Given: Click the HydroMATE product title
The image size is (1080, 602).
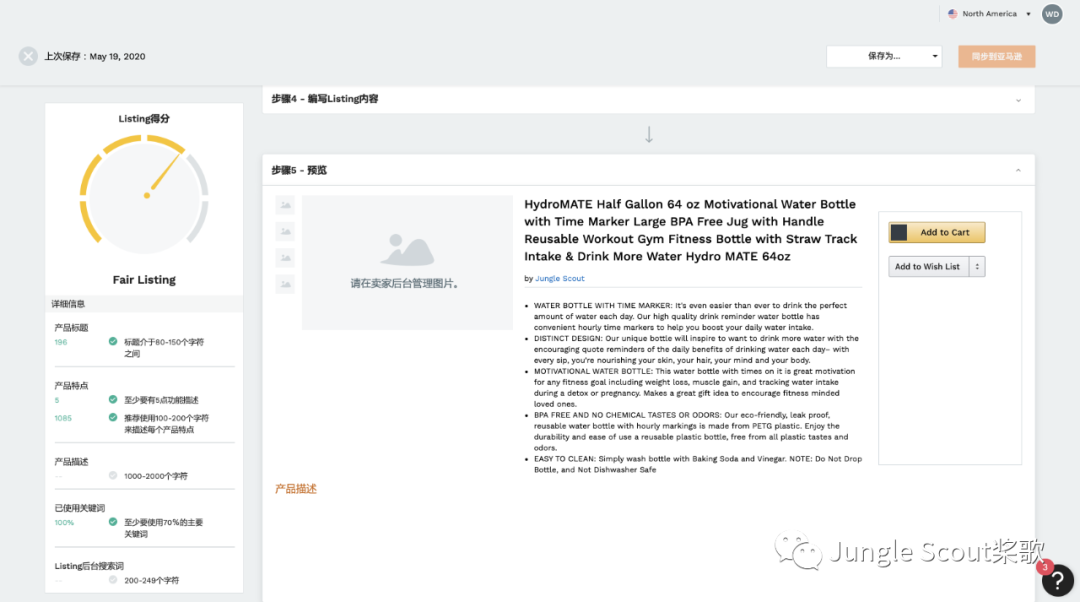Looking at the screenshot, I should 691,230.
